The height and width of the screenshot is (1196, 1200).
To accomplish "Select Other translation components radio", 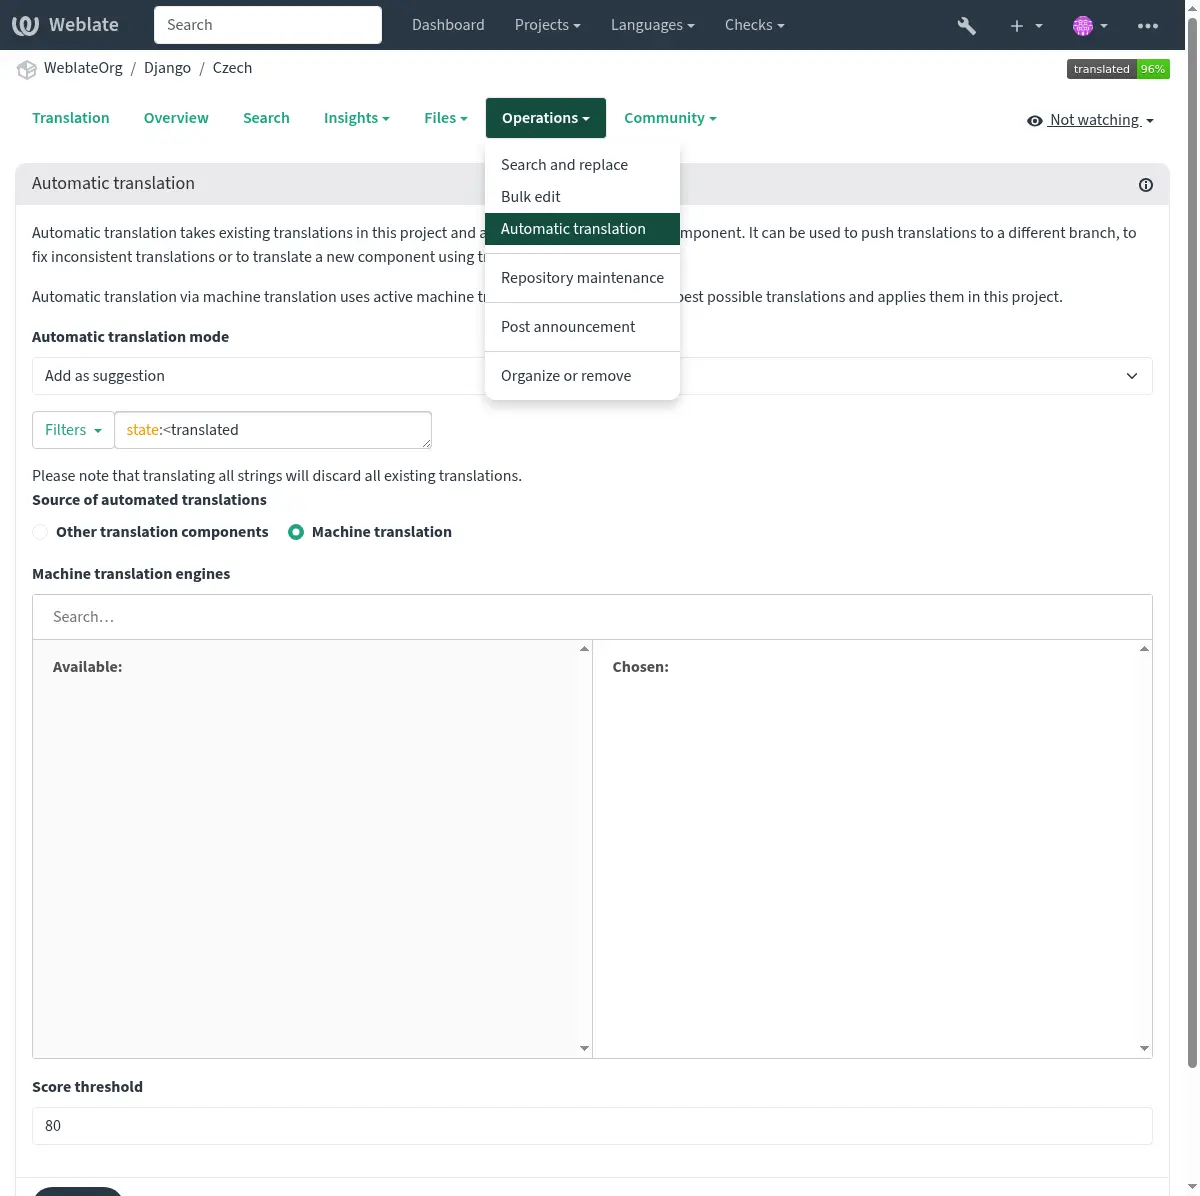I will coord(40,532).
